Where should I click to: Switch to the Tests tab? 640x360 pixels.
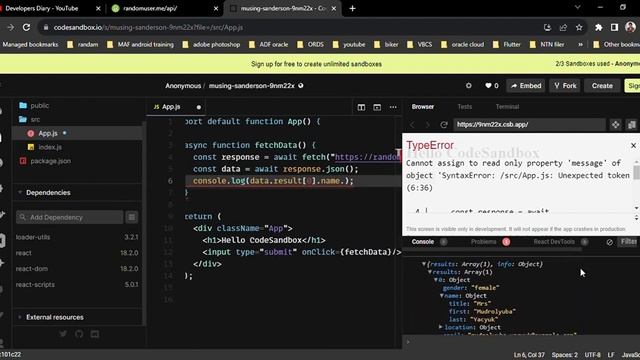(x=464, y=107)
